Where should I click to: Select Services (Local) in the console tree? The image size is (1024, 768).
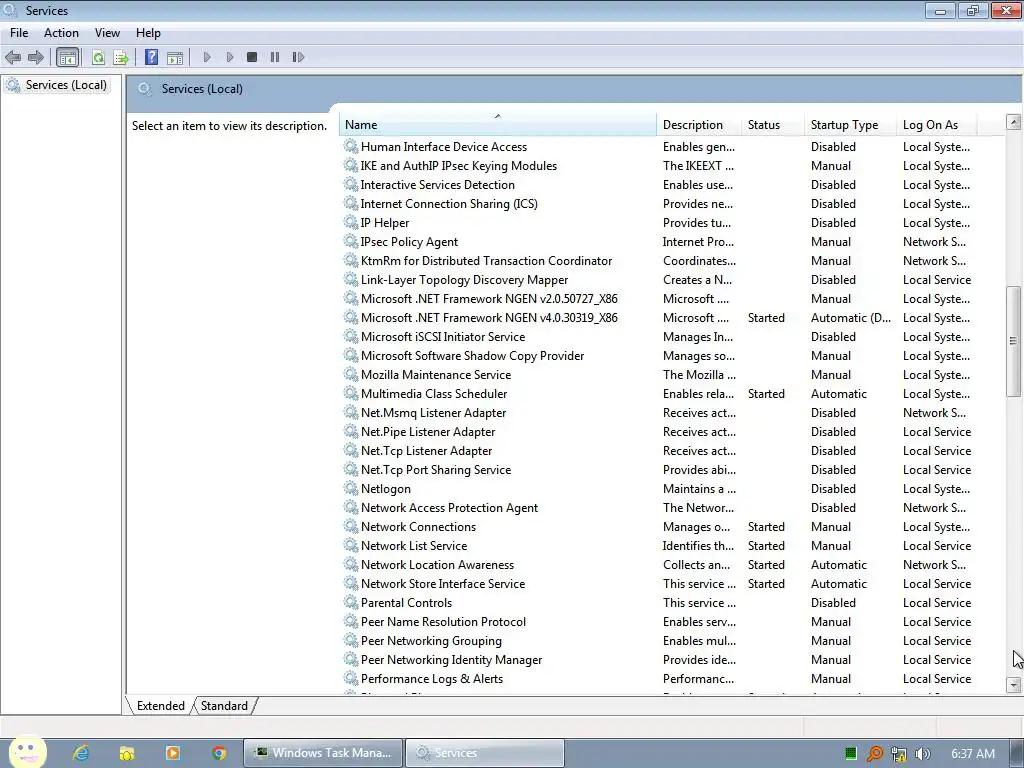[65, 85]
